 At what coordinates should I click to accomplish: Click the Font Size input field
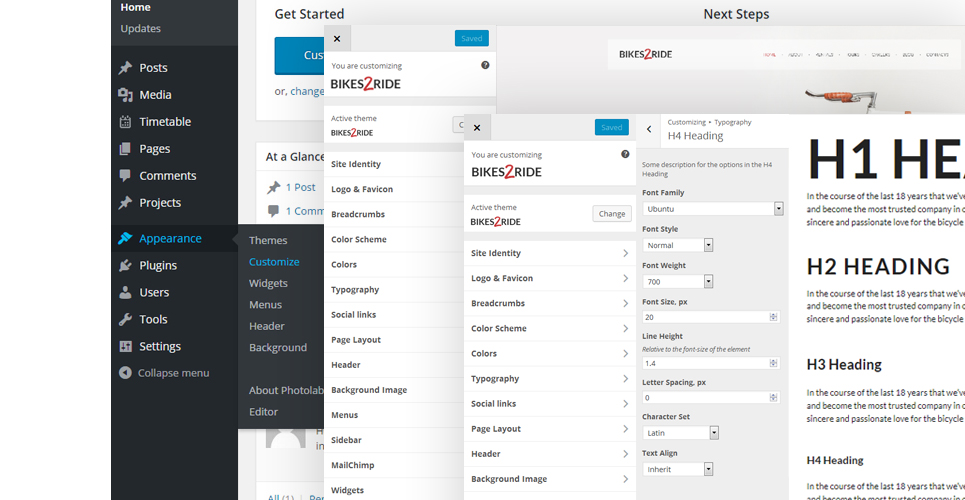click(x=711, y=317)
